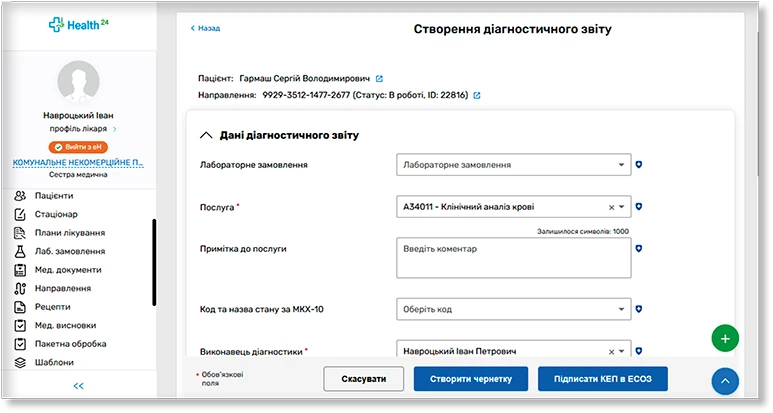Image resolution: width=773 pixels, height=413 pixels.
Task: Collapse the Дані діагностичного звіту section
Action: (x=206, y=136)
